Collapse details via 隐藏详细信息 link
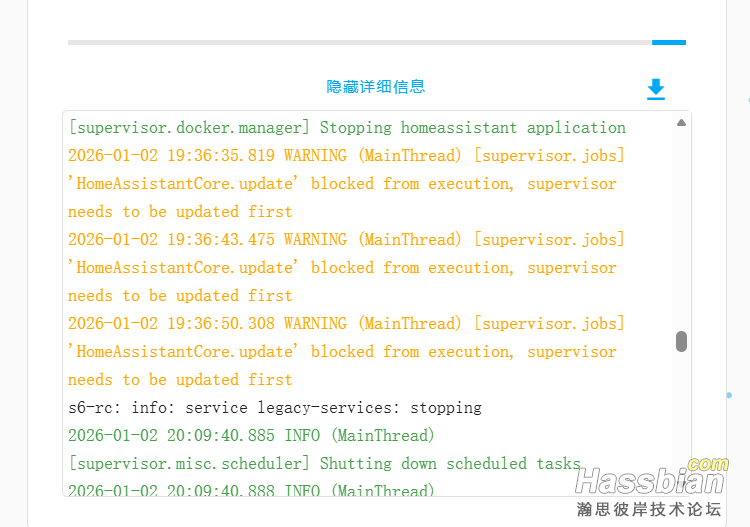 pyautogui.click(x=376, y=87)
